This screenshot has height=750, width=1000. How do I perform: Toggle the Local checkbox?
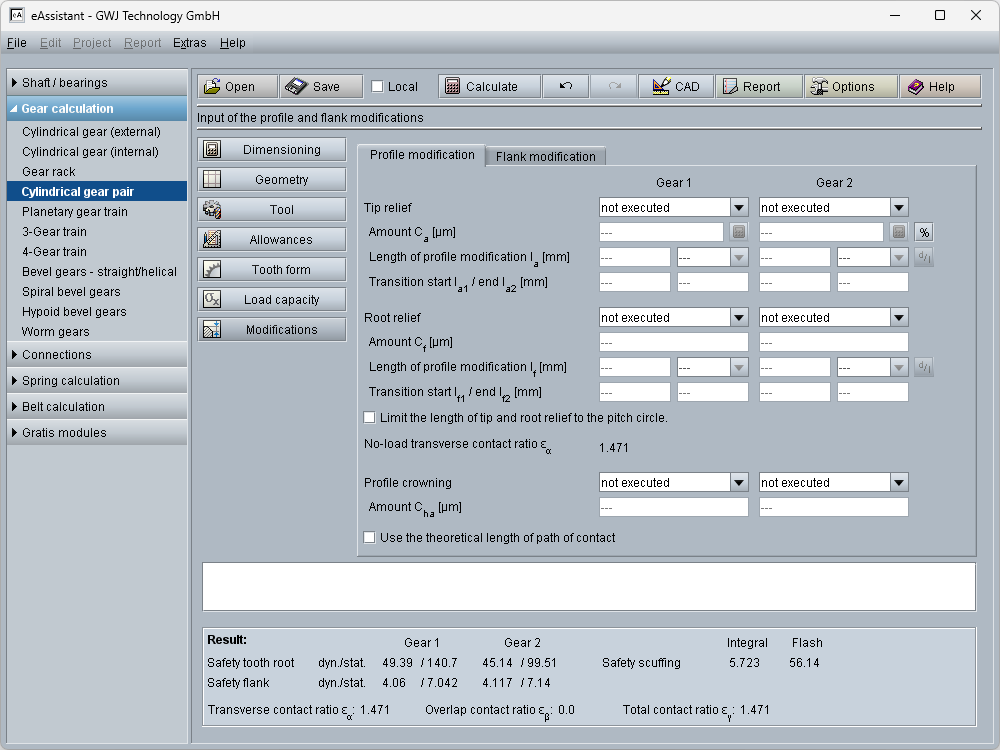[378, 87]
